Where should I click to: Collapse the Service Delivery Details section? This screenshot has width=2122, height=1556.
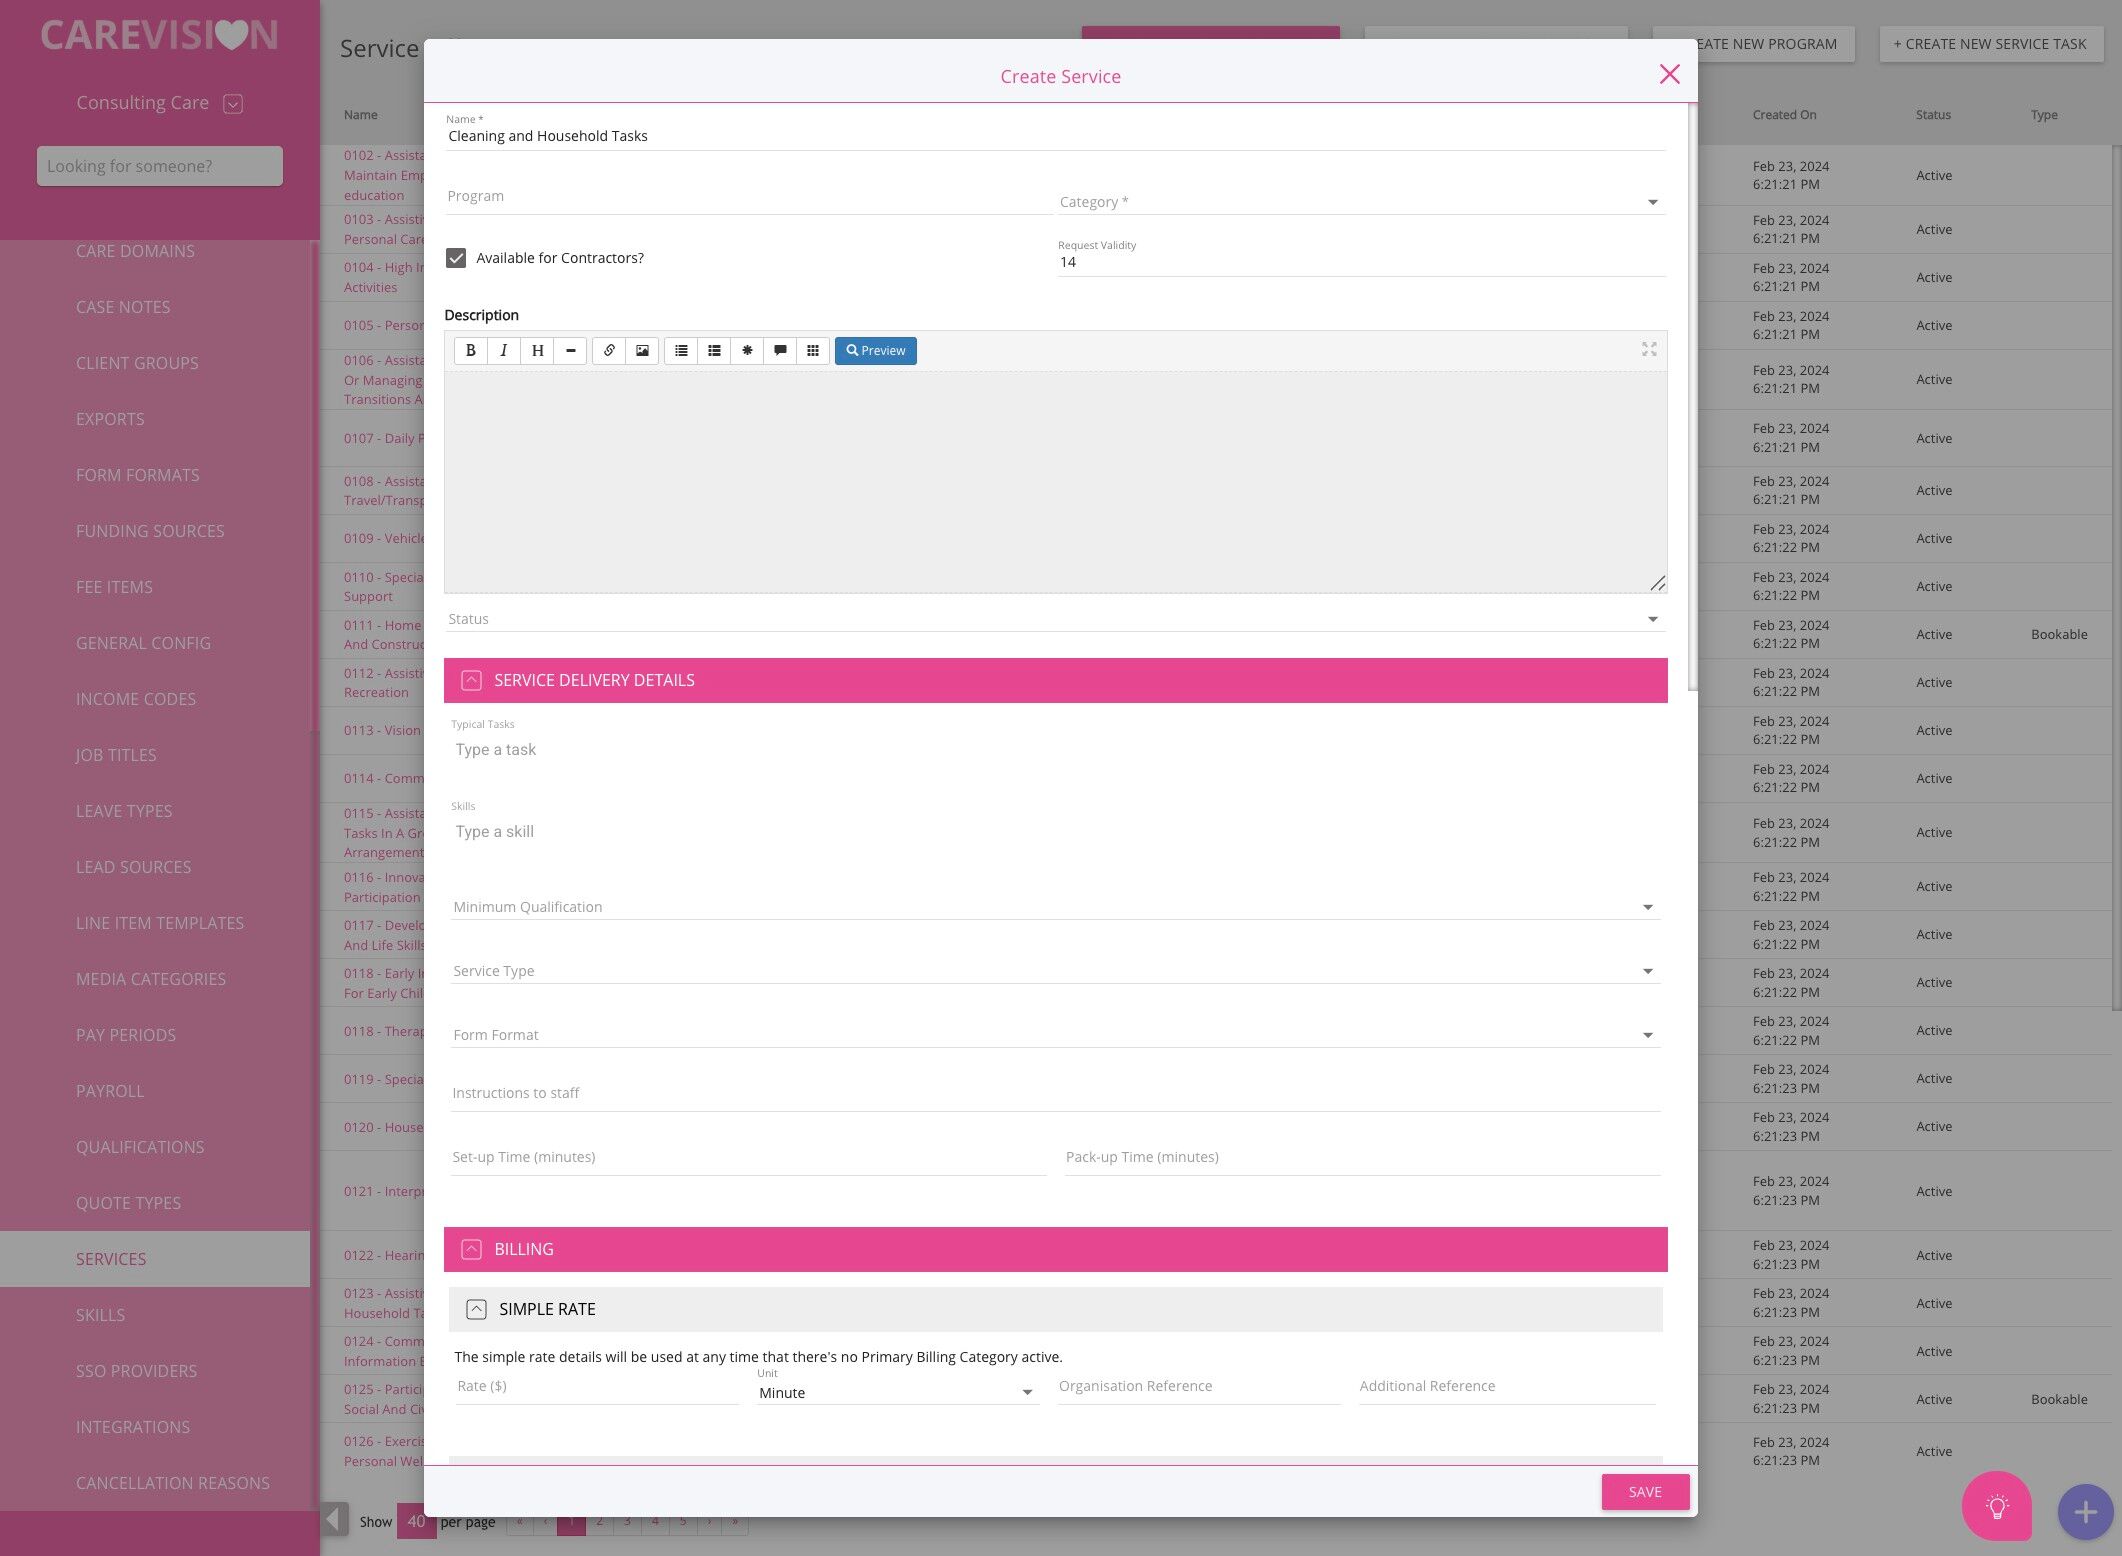(471, 681)
